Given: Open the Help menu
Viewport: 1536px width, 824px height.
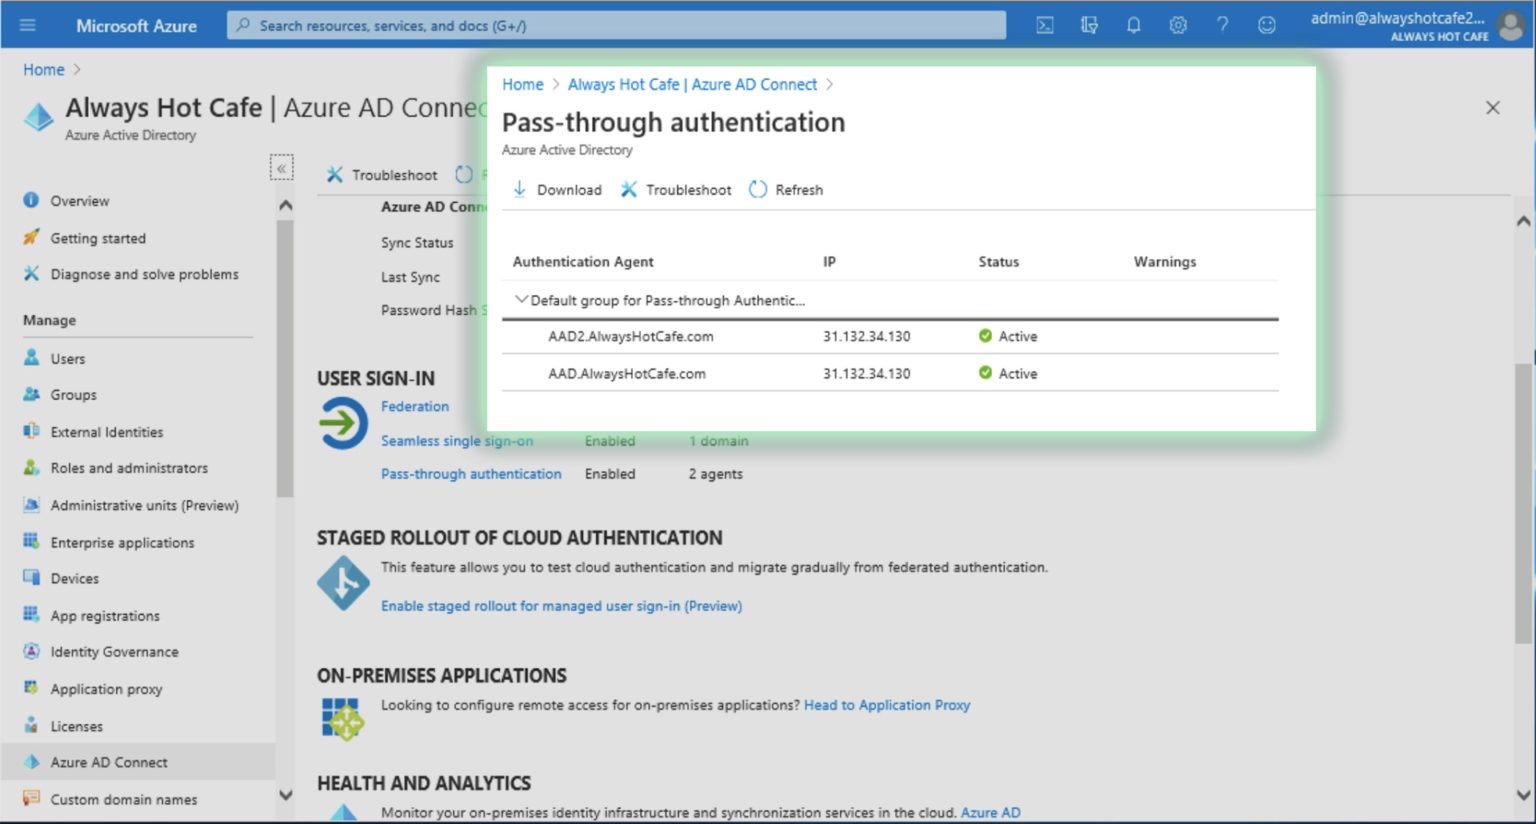Looking at the screenshot, I should tap(1222, 25).
